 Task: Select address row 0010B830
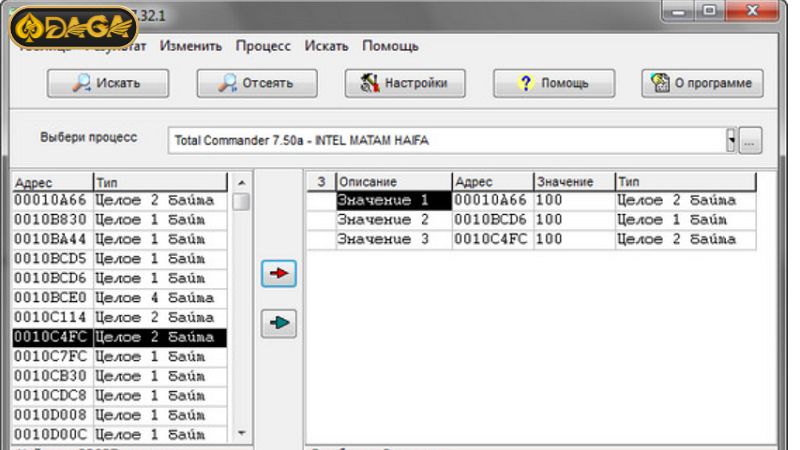coord(120,220)
